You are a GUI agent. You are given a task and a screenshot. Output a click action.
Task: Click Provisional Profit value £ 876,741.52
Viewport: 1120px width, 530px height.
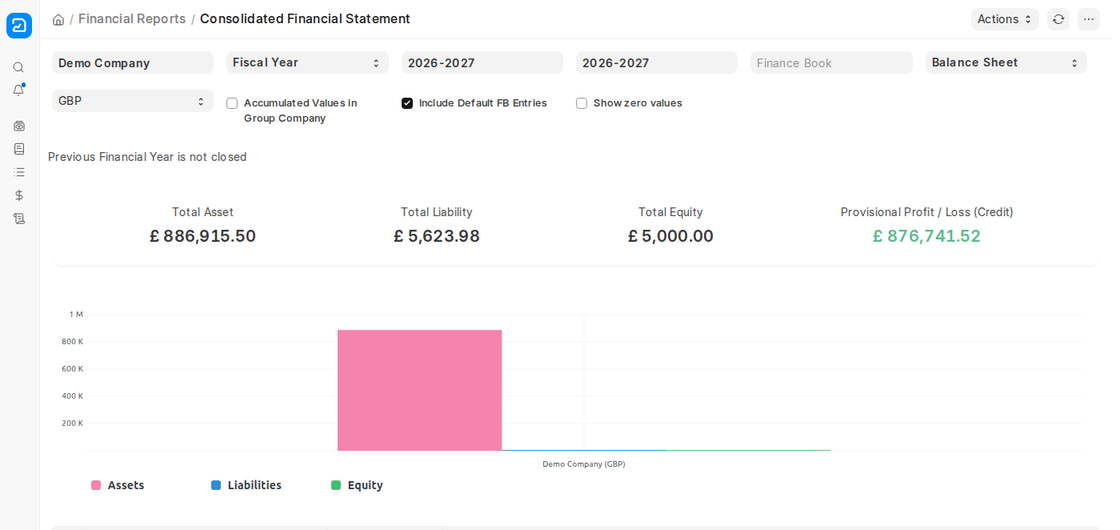point(926,236)
